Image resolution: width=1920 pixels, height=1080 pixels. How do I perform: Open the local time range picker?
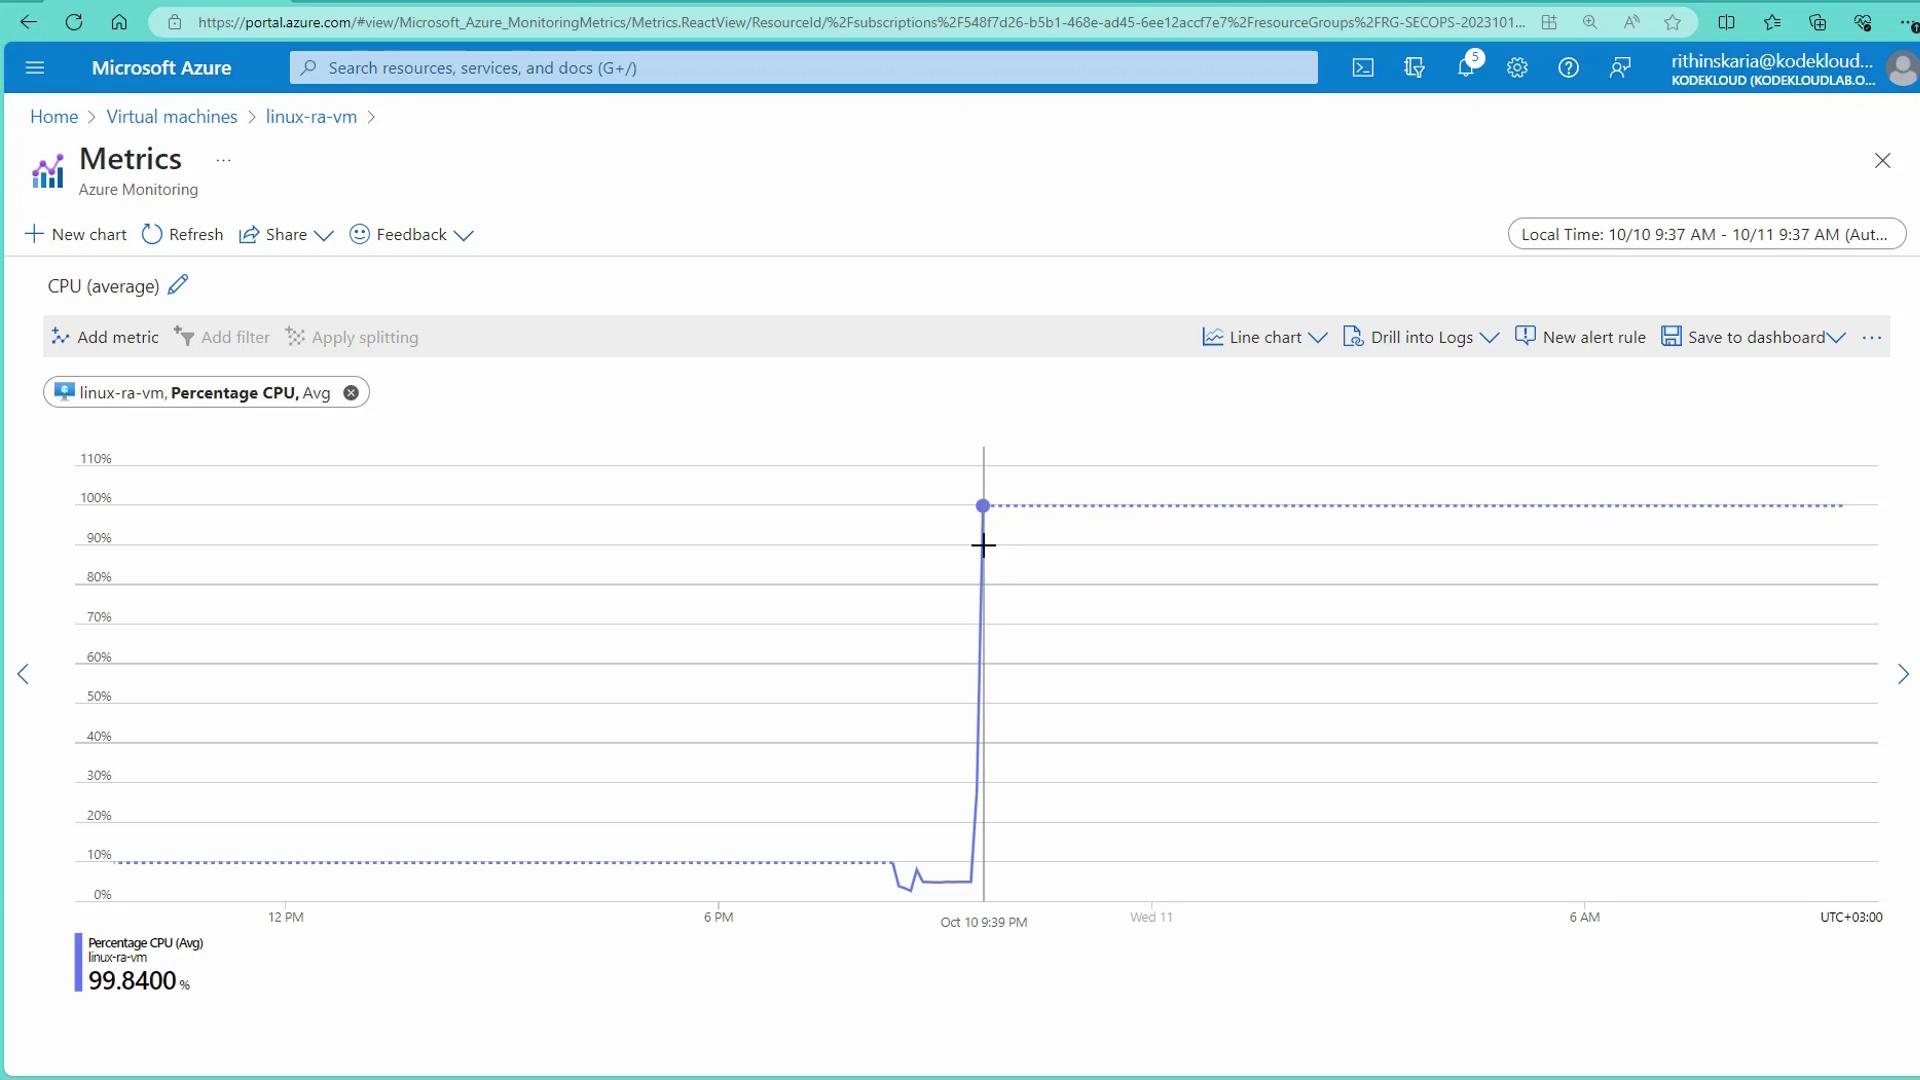[x=1706, y=234]
